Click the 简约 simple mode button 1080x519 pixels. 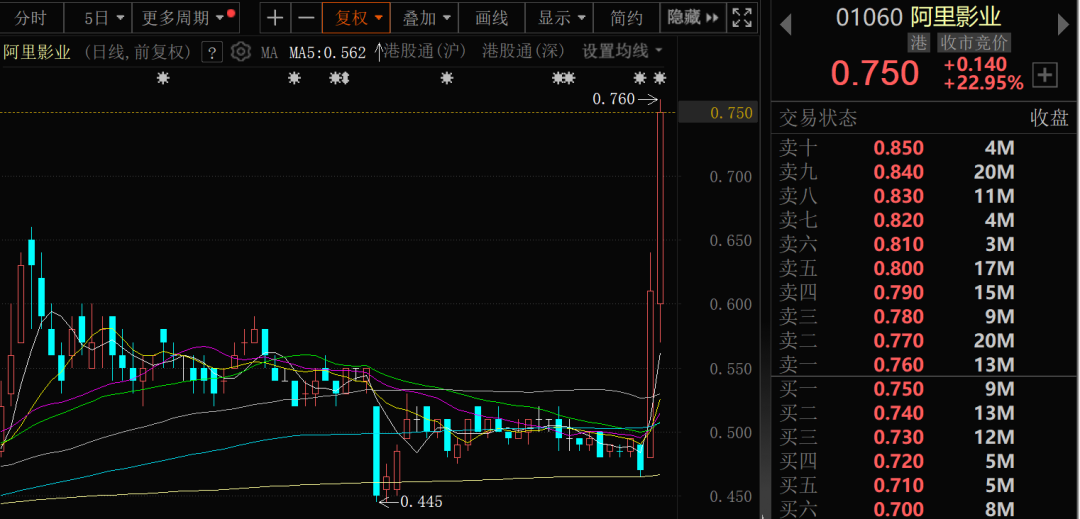627,18
